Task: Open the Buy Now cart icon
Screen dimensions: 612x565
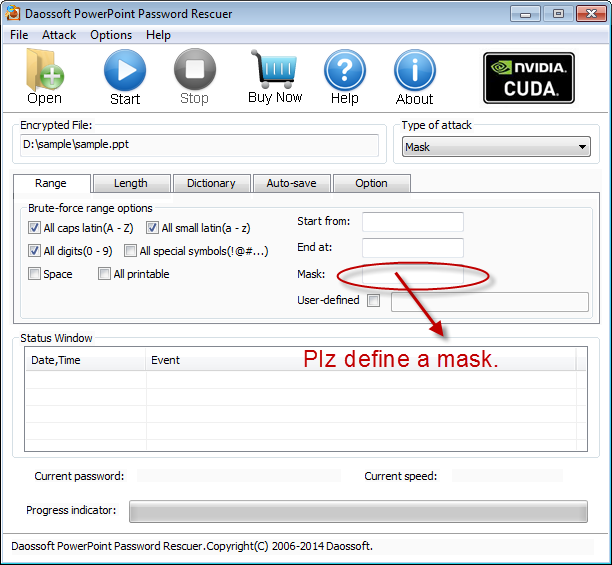Action: coord(275,69)
